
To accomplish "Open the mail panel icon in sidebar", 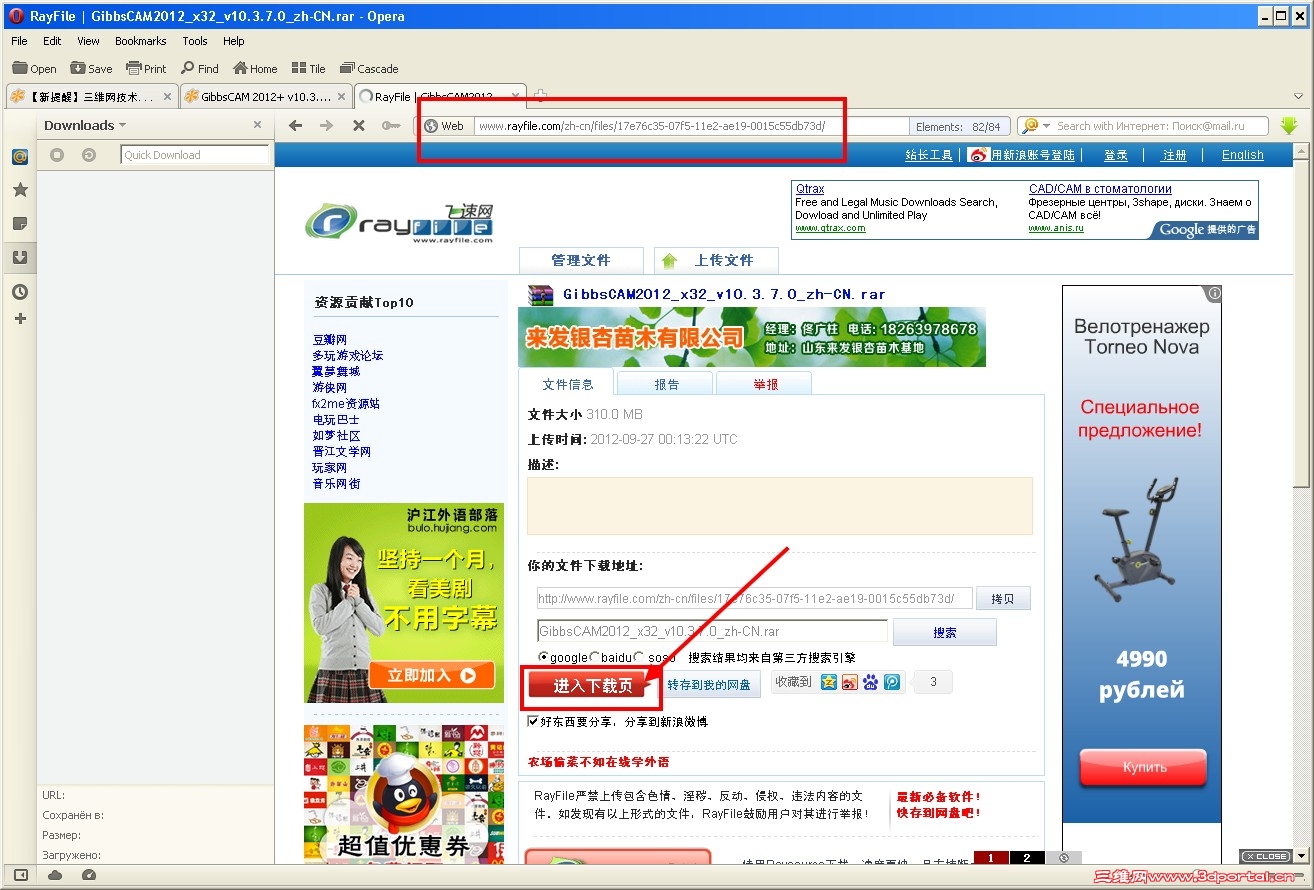I will pos(19,157).
